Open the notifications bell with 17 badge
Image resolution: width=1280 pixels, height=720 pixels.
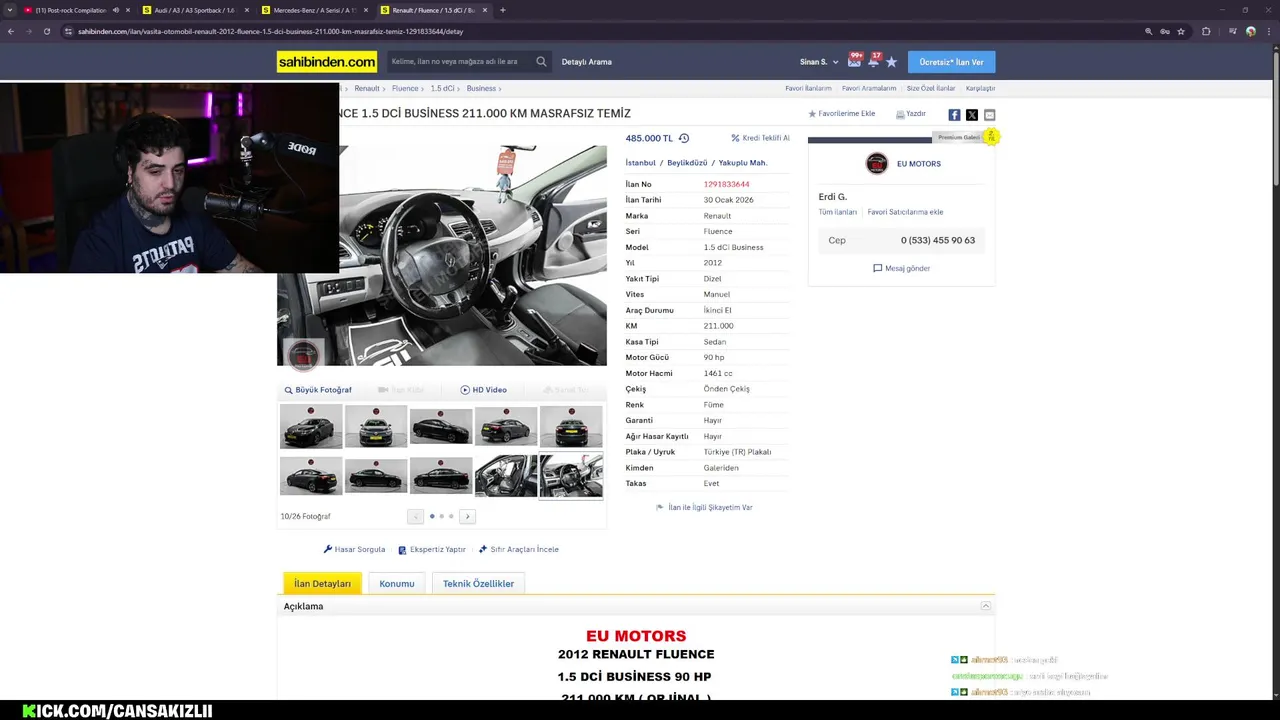pos(873,61)
